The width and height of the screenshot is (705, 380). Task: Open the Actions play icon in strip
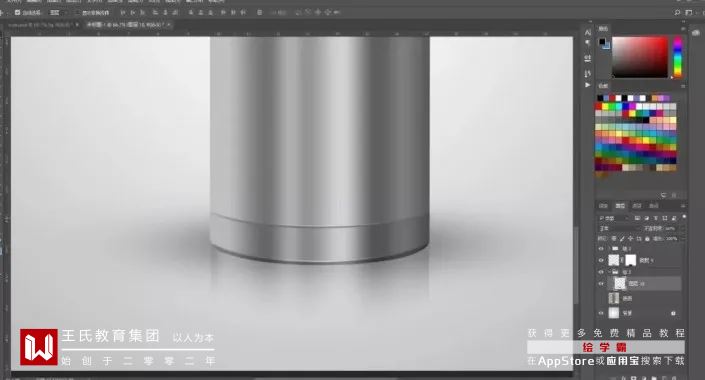click(x=588, y=85)
